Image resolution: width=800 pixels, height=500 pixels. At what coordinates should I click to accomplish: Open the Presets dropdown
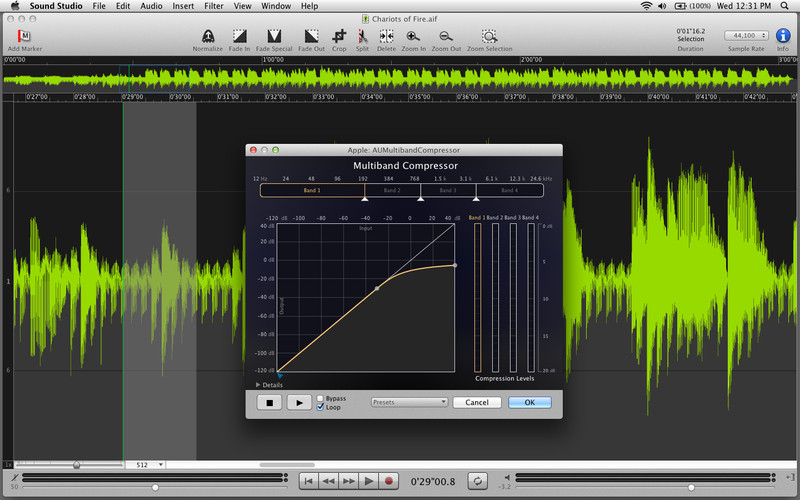click(x=408, y=402)
